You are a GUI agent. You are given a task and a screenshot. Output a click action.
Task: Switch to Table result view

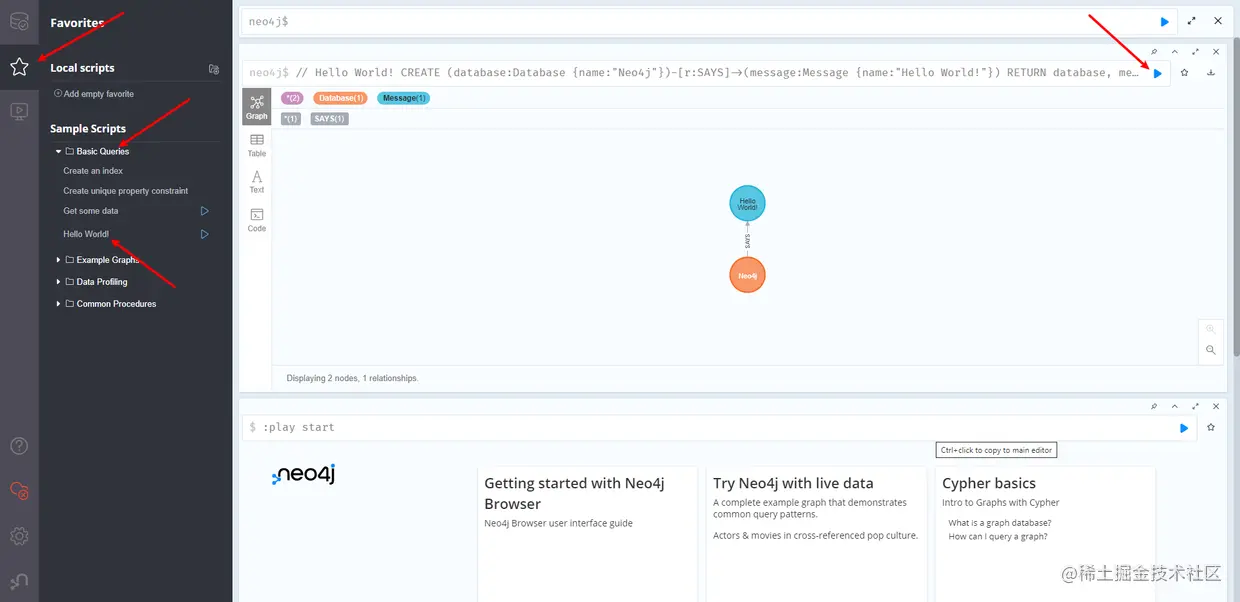(x=257, y=145)
